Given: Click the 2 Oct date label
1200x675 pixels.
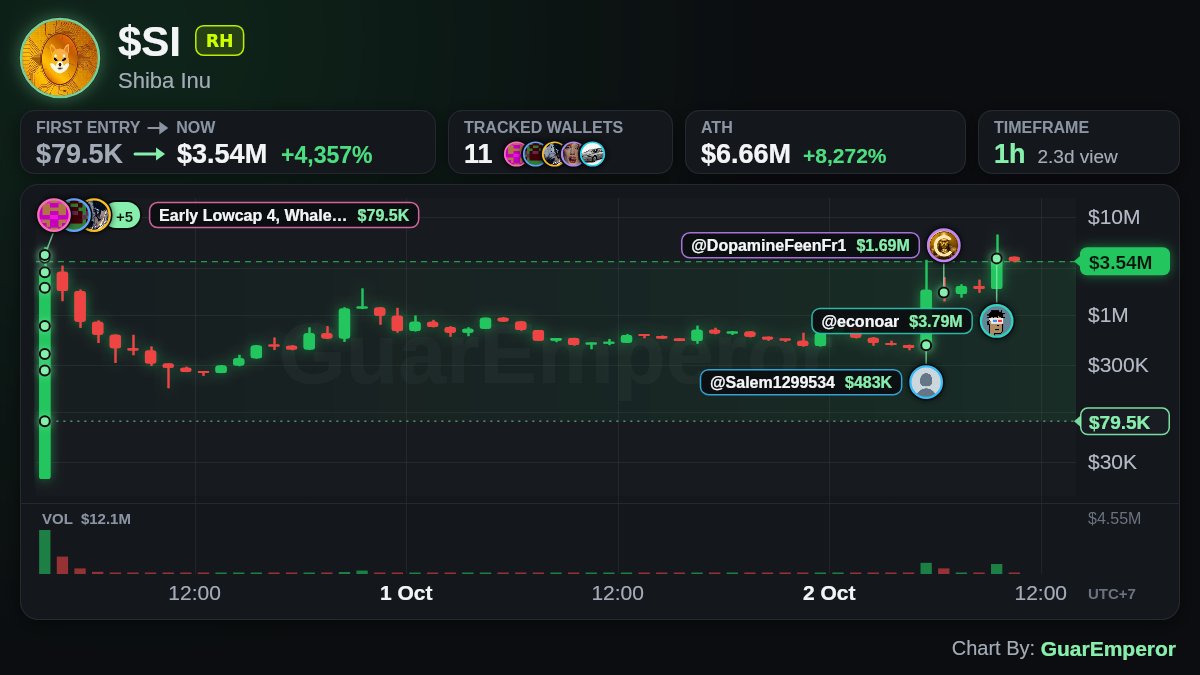Looking at the screenshot, I should click(829, 593).
